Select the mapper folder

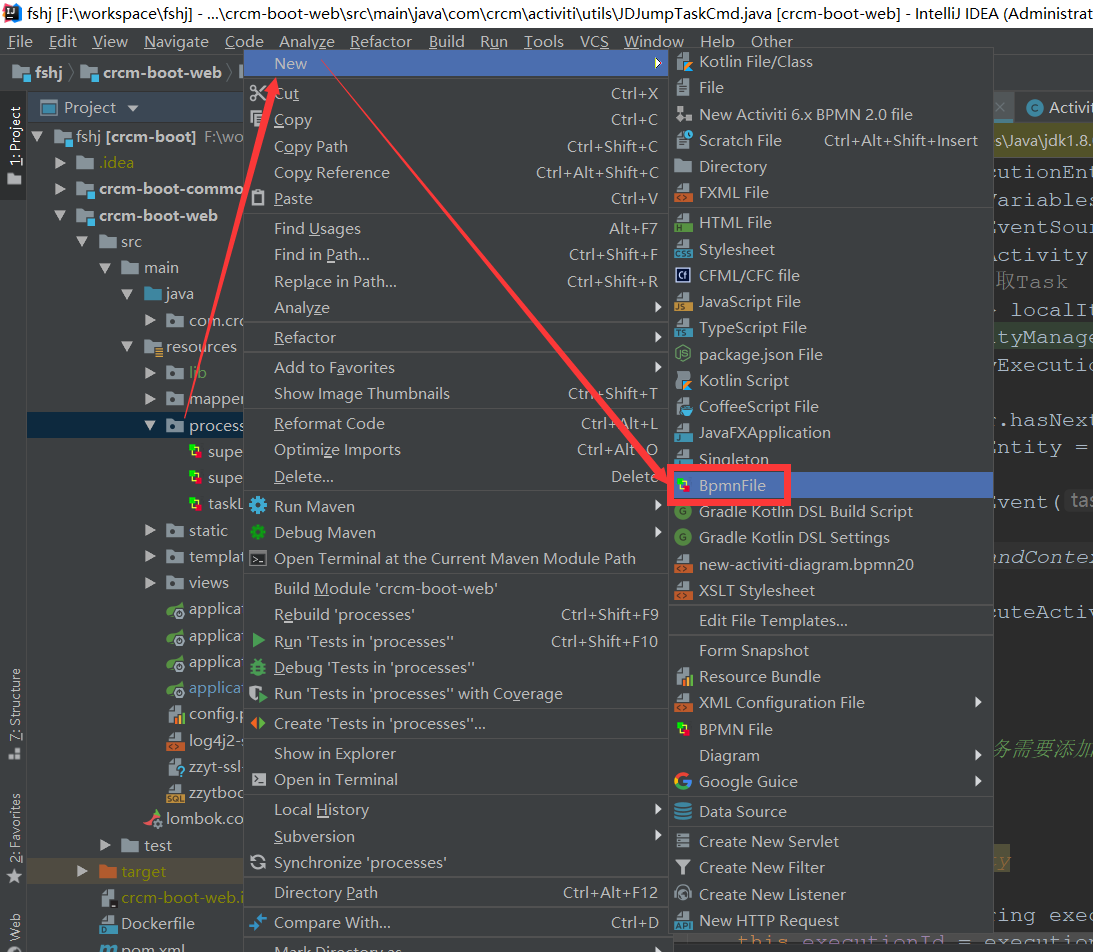pos(216,399)
